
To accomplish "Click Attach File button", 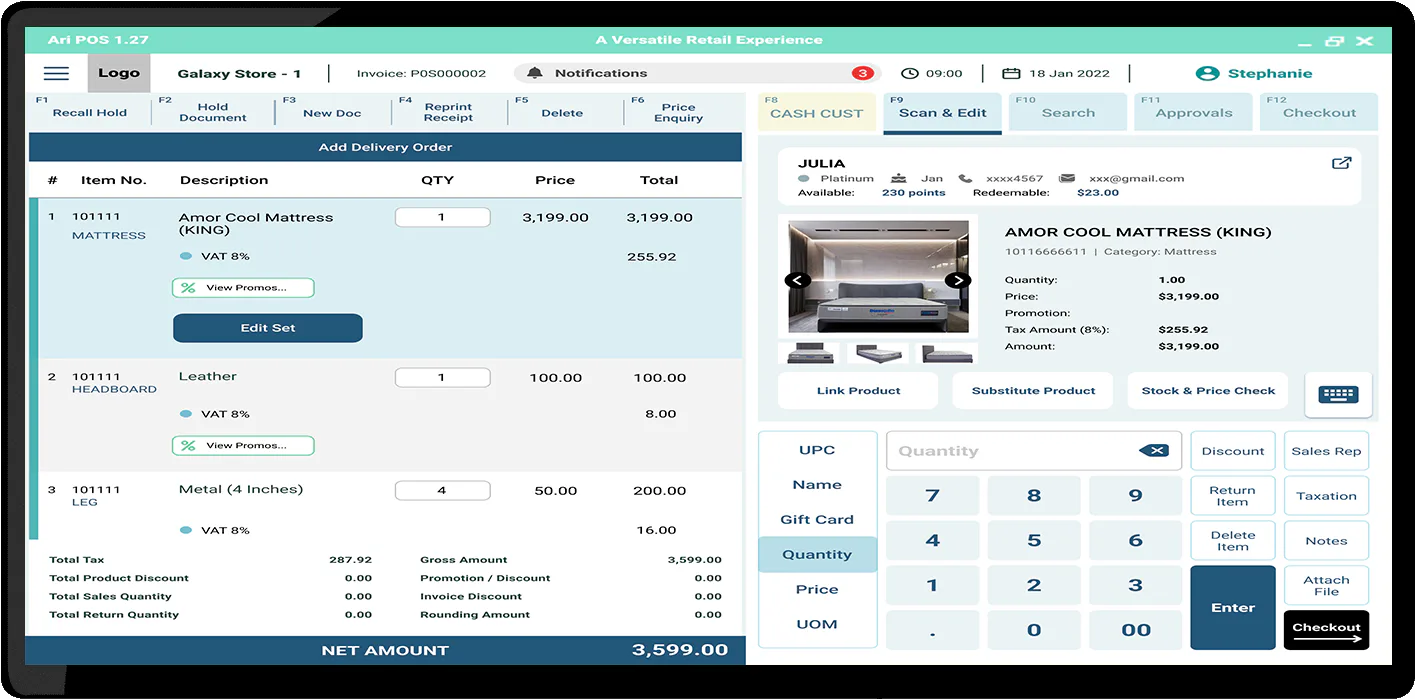I will pyautogui.click(x=1326, y=586).
